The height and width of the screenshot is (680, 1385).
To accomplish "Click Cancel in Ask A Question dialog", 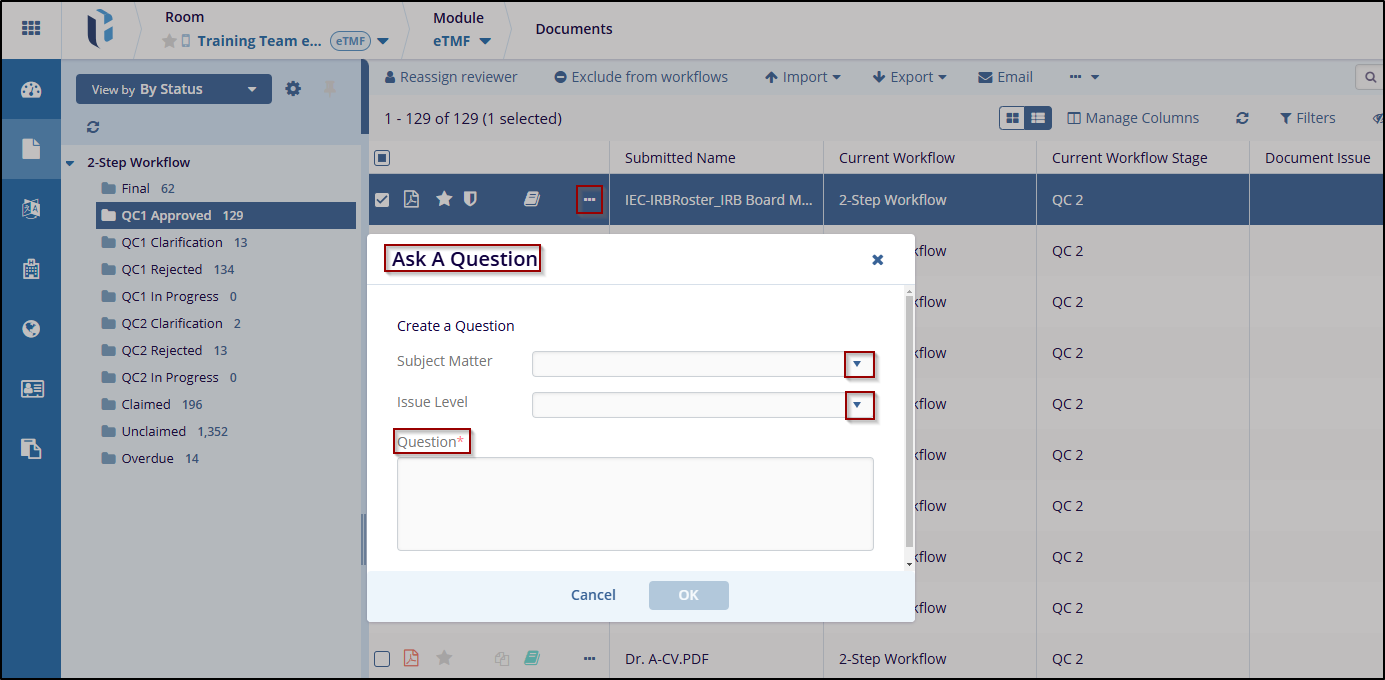I will [x=593, y=595].
